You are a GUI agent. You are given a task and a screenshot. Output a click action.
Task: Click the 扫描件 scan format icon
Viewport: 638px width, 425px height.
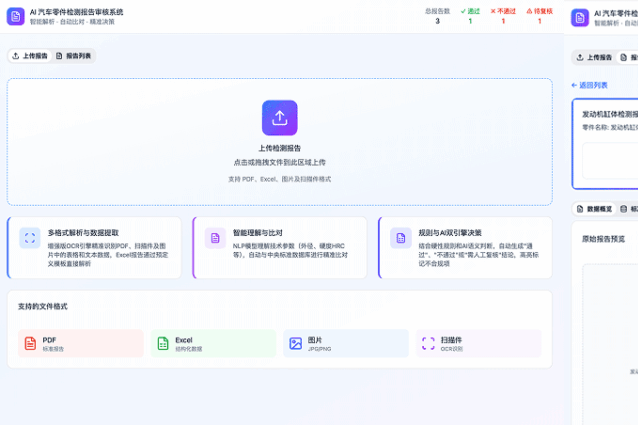coord(428,343)
